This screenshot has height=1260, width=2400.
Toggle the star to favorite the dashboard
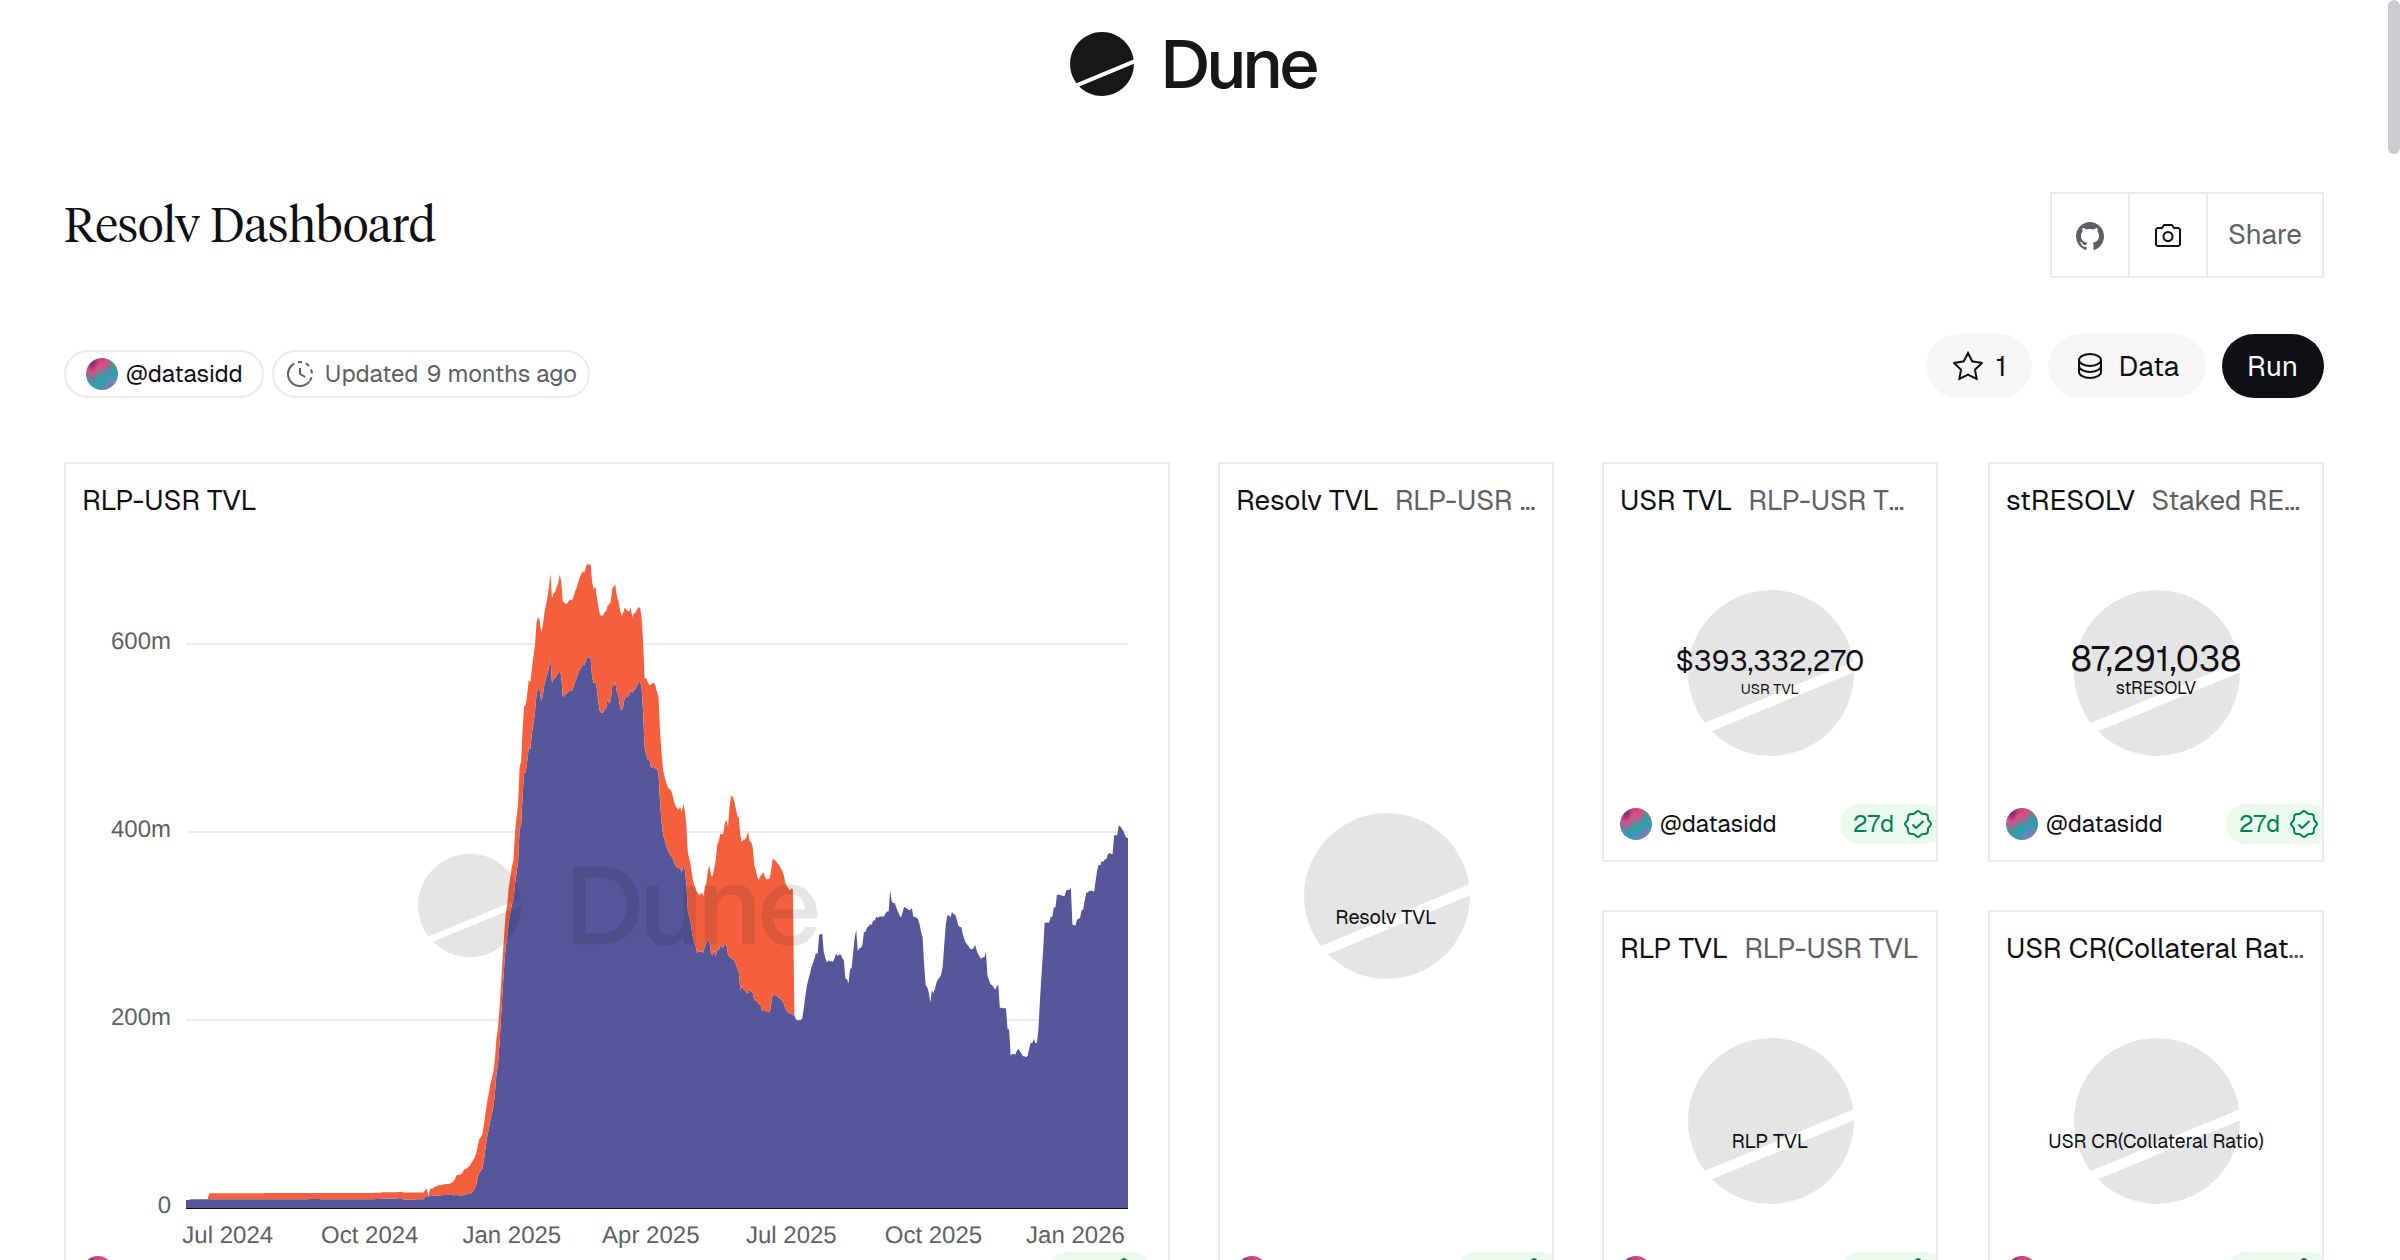pos(1967,366)
